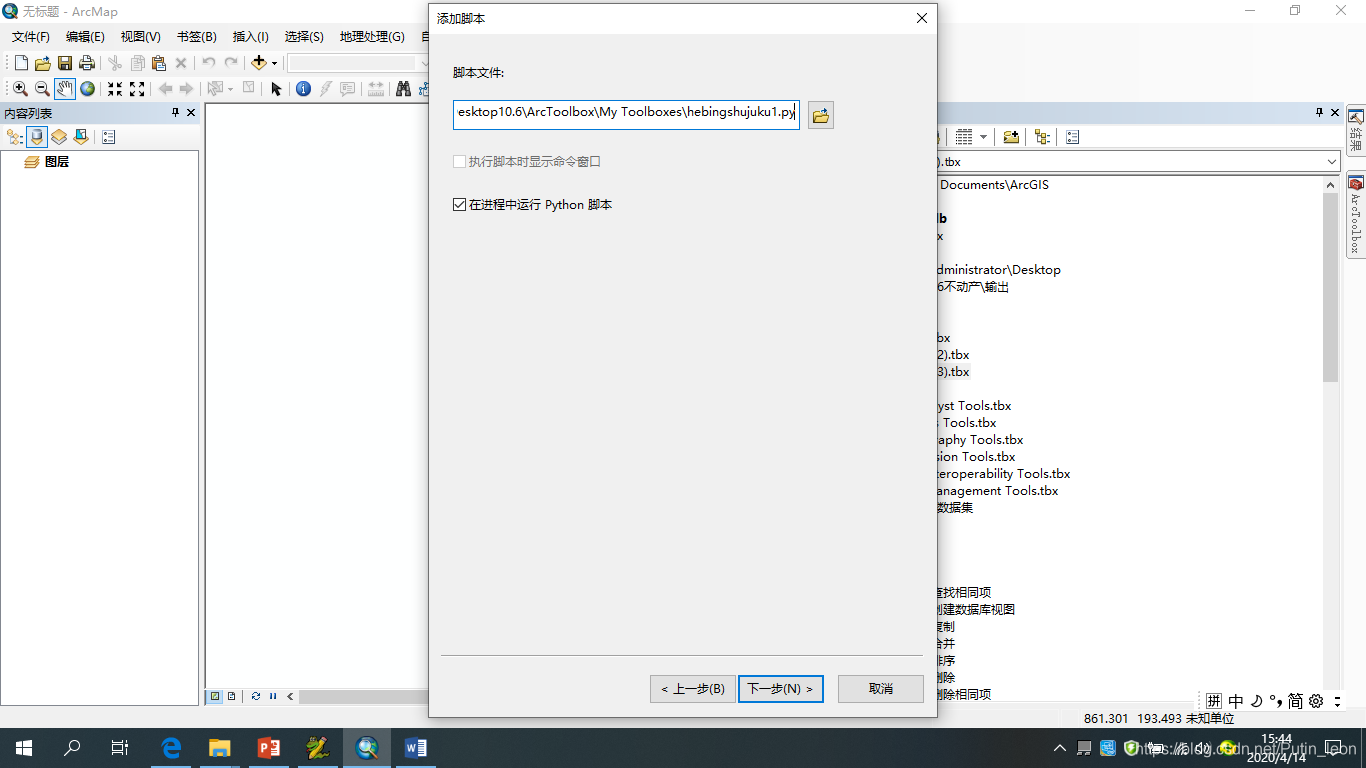Open Microsoft Edge from taskbar
Image resolution: width=1366 pixels, height=768 pixels.
pos(171,747)
